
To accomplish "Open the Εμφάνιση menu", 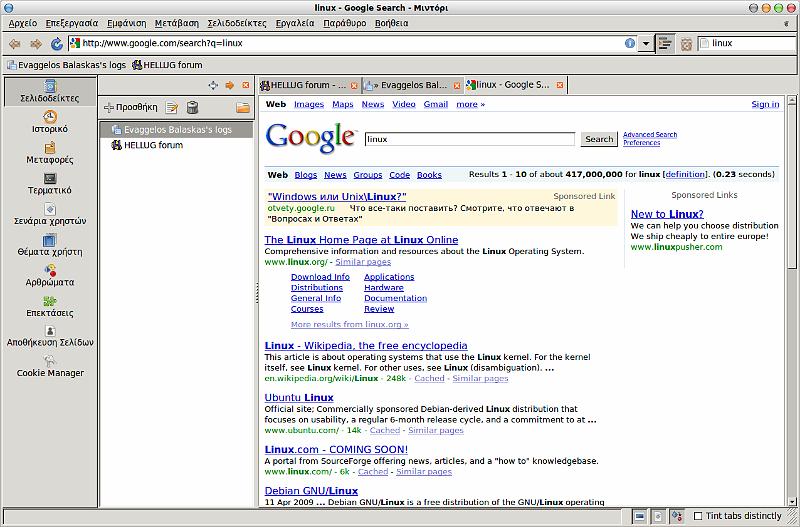I will pyautogui.click(x=127, y=23).
